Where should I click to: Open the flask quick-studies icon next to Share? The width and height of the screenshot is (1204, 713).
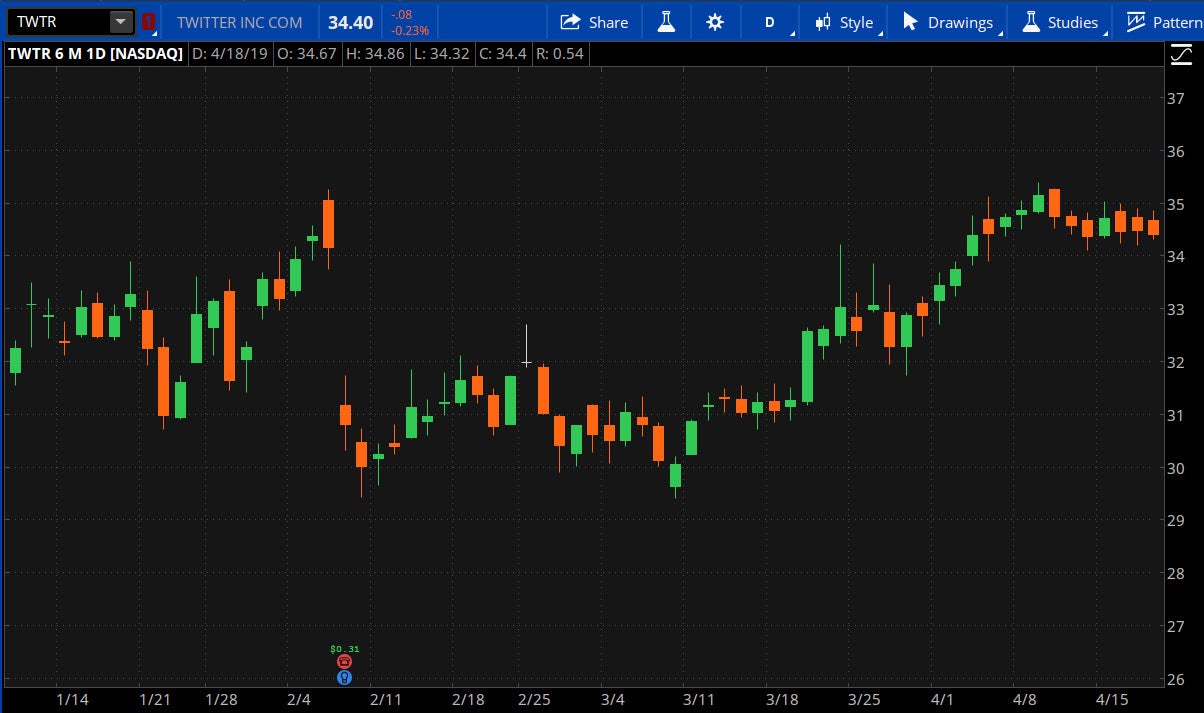pyautogui.click(x=665, y=22)
